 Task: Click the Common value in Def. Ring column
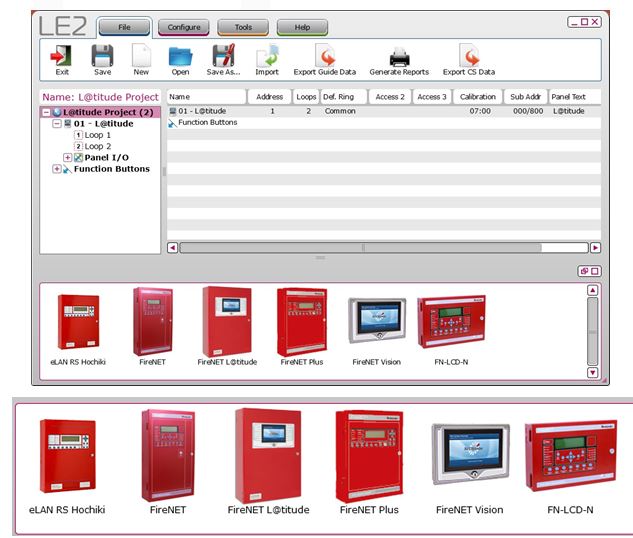340,111
